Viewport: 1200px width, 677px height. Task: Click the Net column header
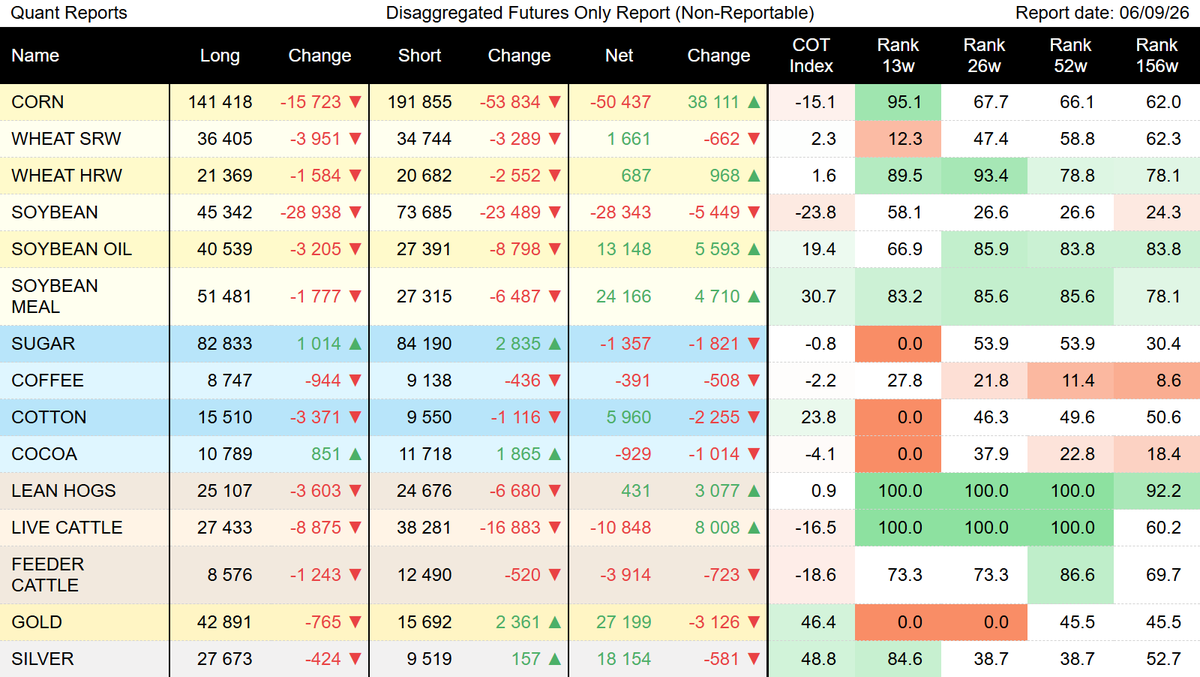(619, 56)
